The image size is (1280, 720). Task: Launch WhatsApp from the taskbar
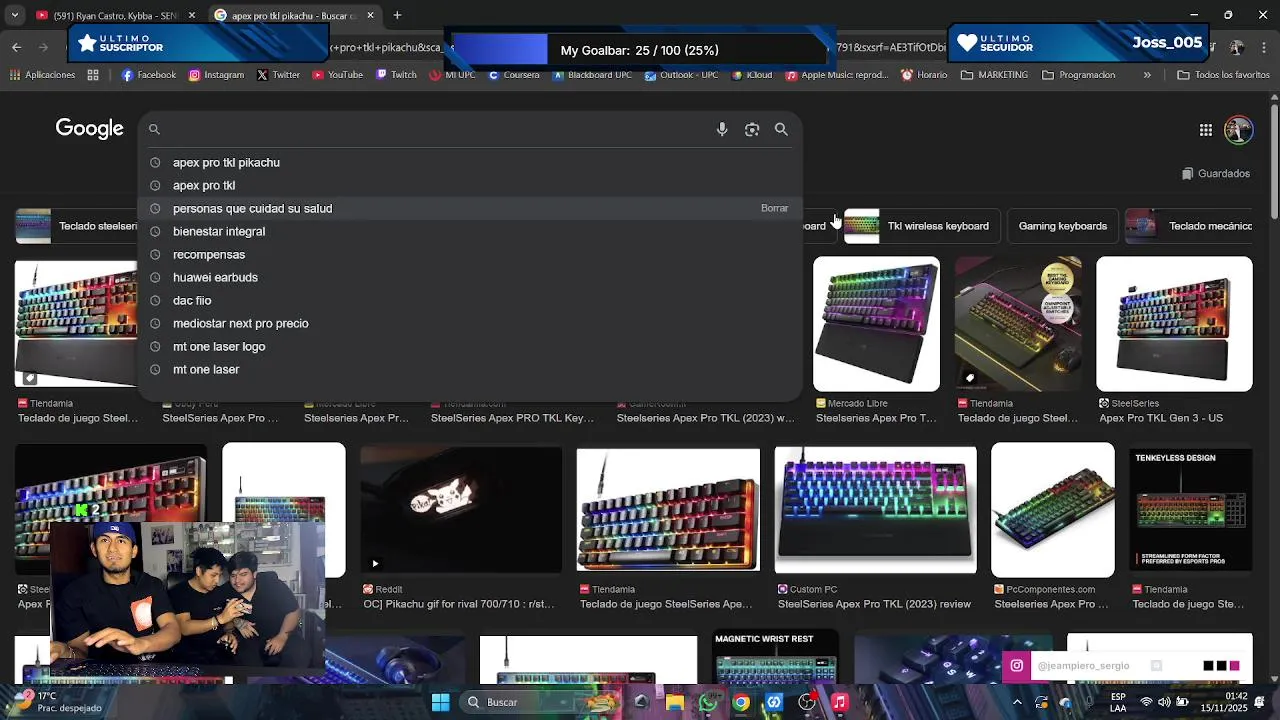point(708,702)
